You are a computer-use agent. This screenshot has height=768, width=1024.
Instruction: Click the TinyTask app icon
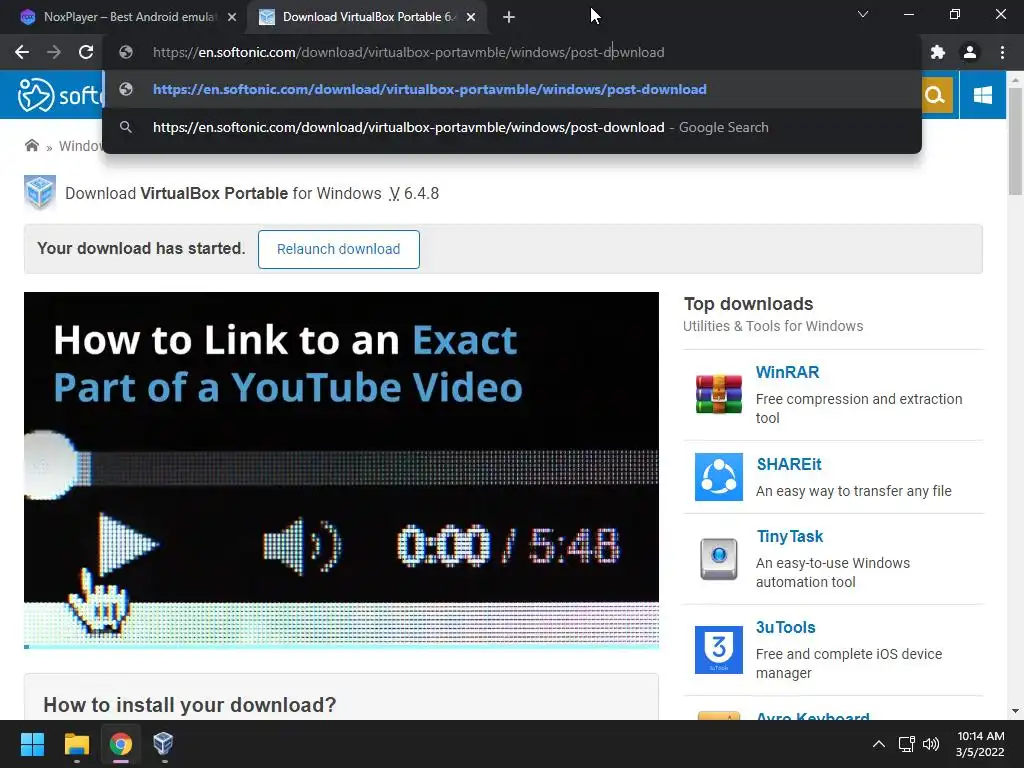(718, 559)
